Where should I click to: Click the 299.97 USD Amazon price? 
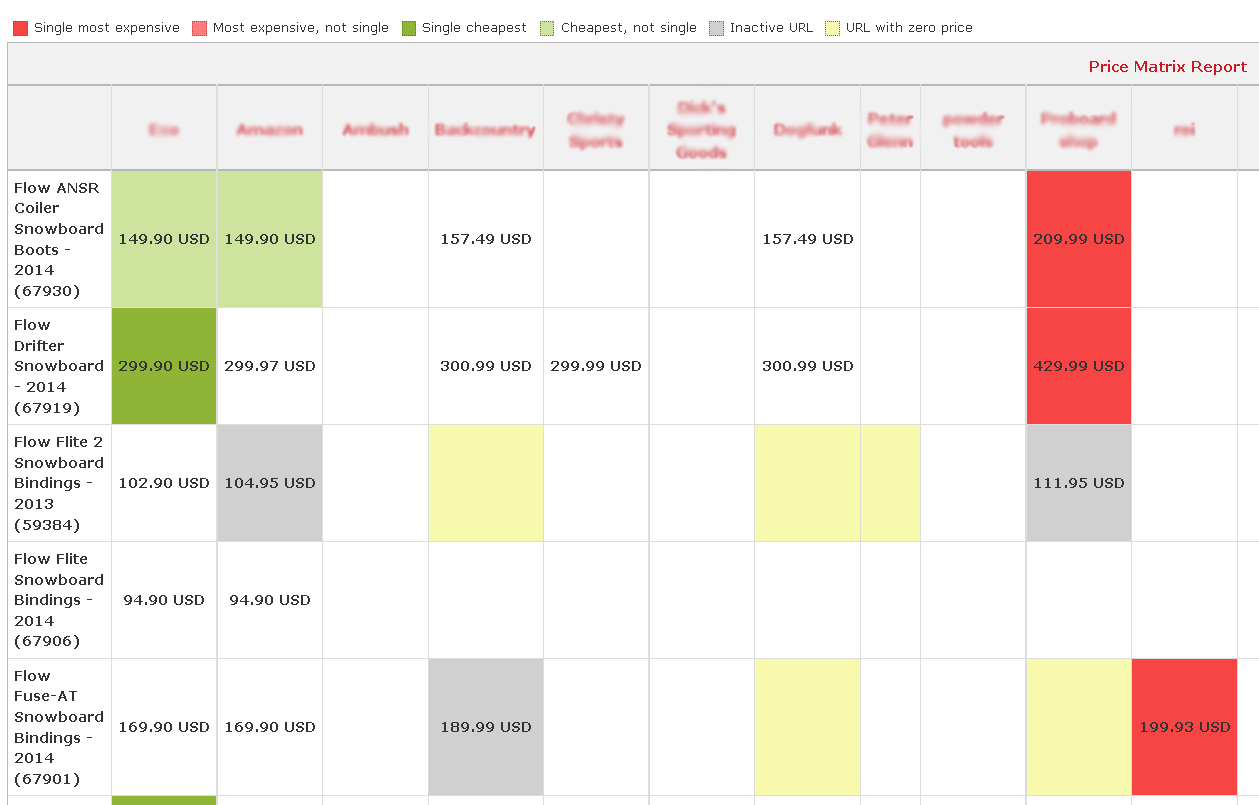[x=270, y=366]
